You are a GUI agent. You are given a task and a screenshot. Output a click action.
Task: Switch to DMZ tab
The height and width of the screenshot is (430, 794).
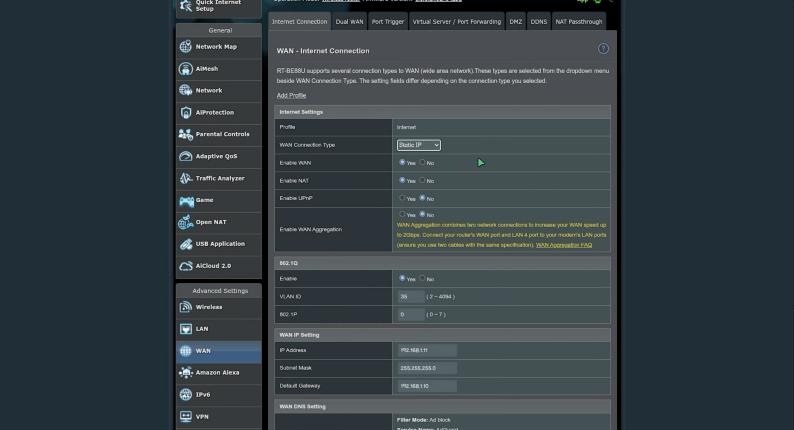point(515,22)
